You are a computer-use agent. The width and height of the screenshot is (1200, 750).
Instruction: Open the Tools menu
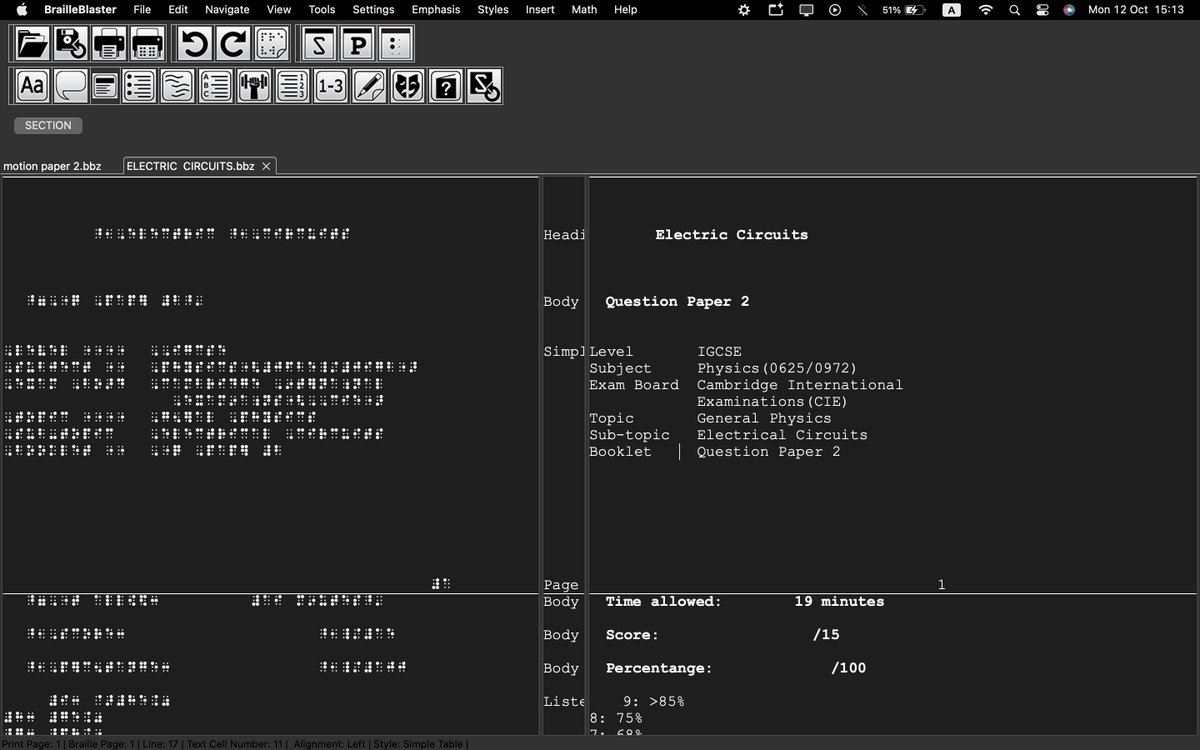pos(322,9)
